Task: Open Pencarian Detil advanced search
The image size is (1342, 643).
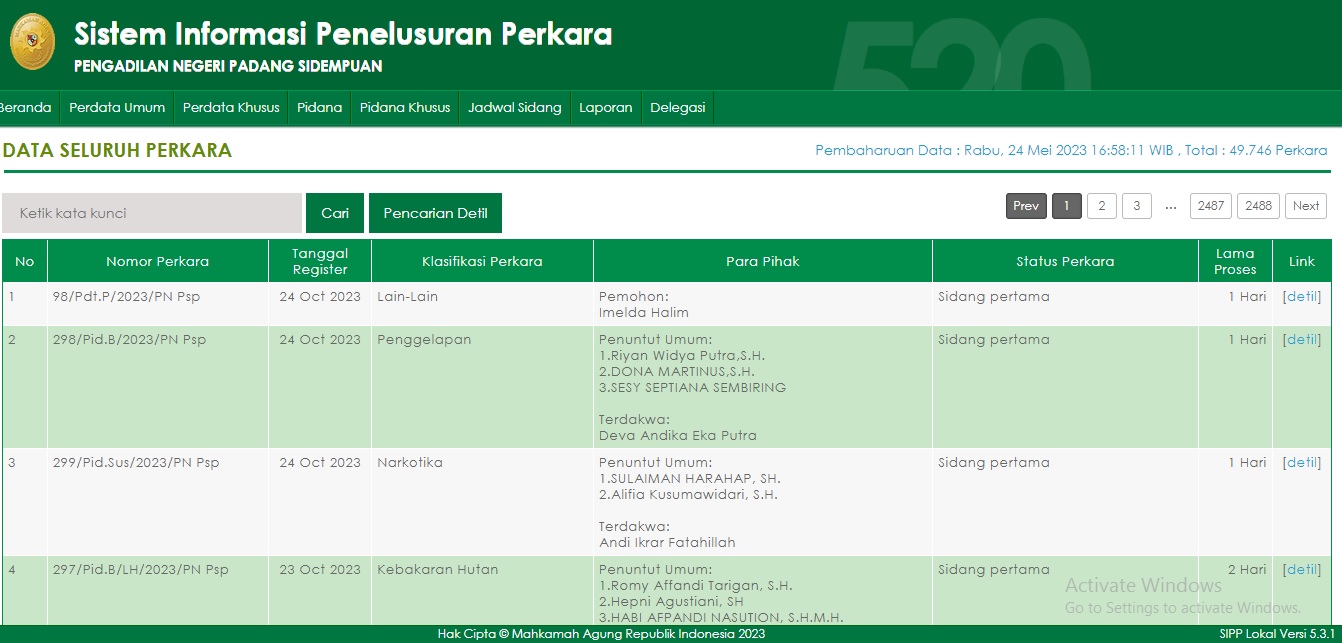Action: click(x=435, y=213)
